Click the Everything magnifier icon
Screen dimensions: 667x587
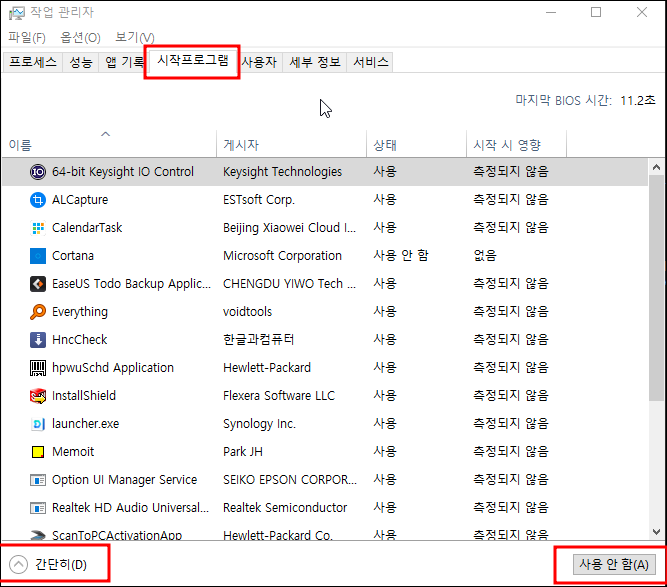38,312
